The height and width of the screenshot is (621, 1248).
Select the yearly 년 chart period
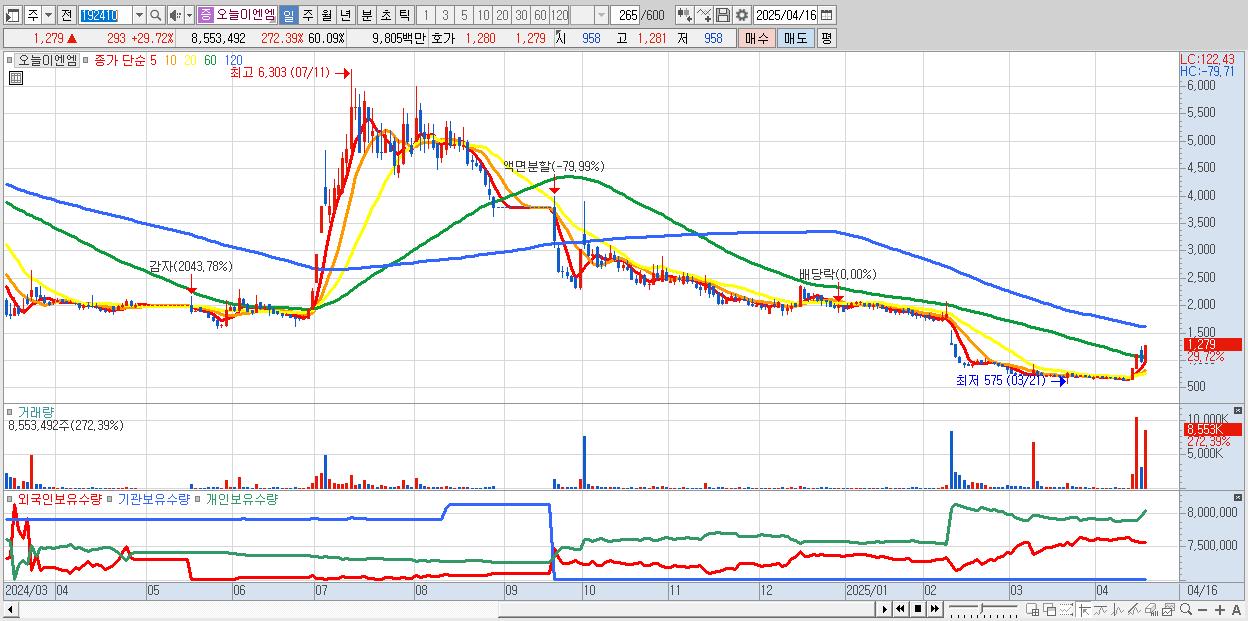[x=345, y=15]
